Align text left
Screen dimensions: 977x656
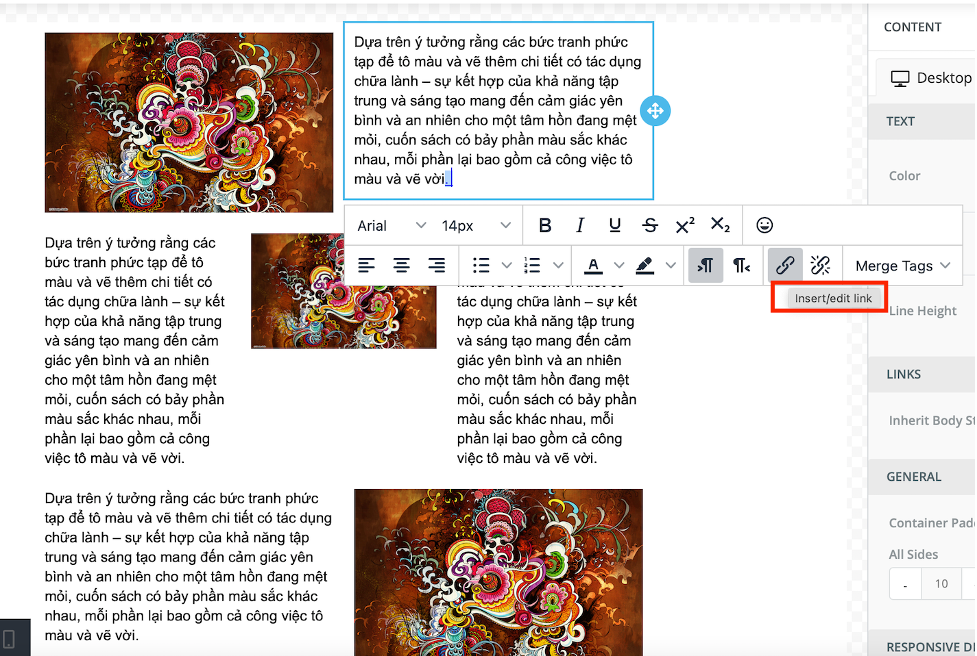366,266
